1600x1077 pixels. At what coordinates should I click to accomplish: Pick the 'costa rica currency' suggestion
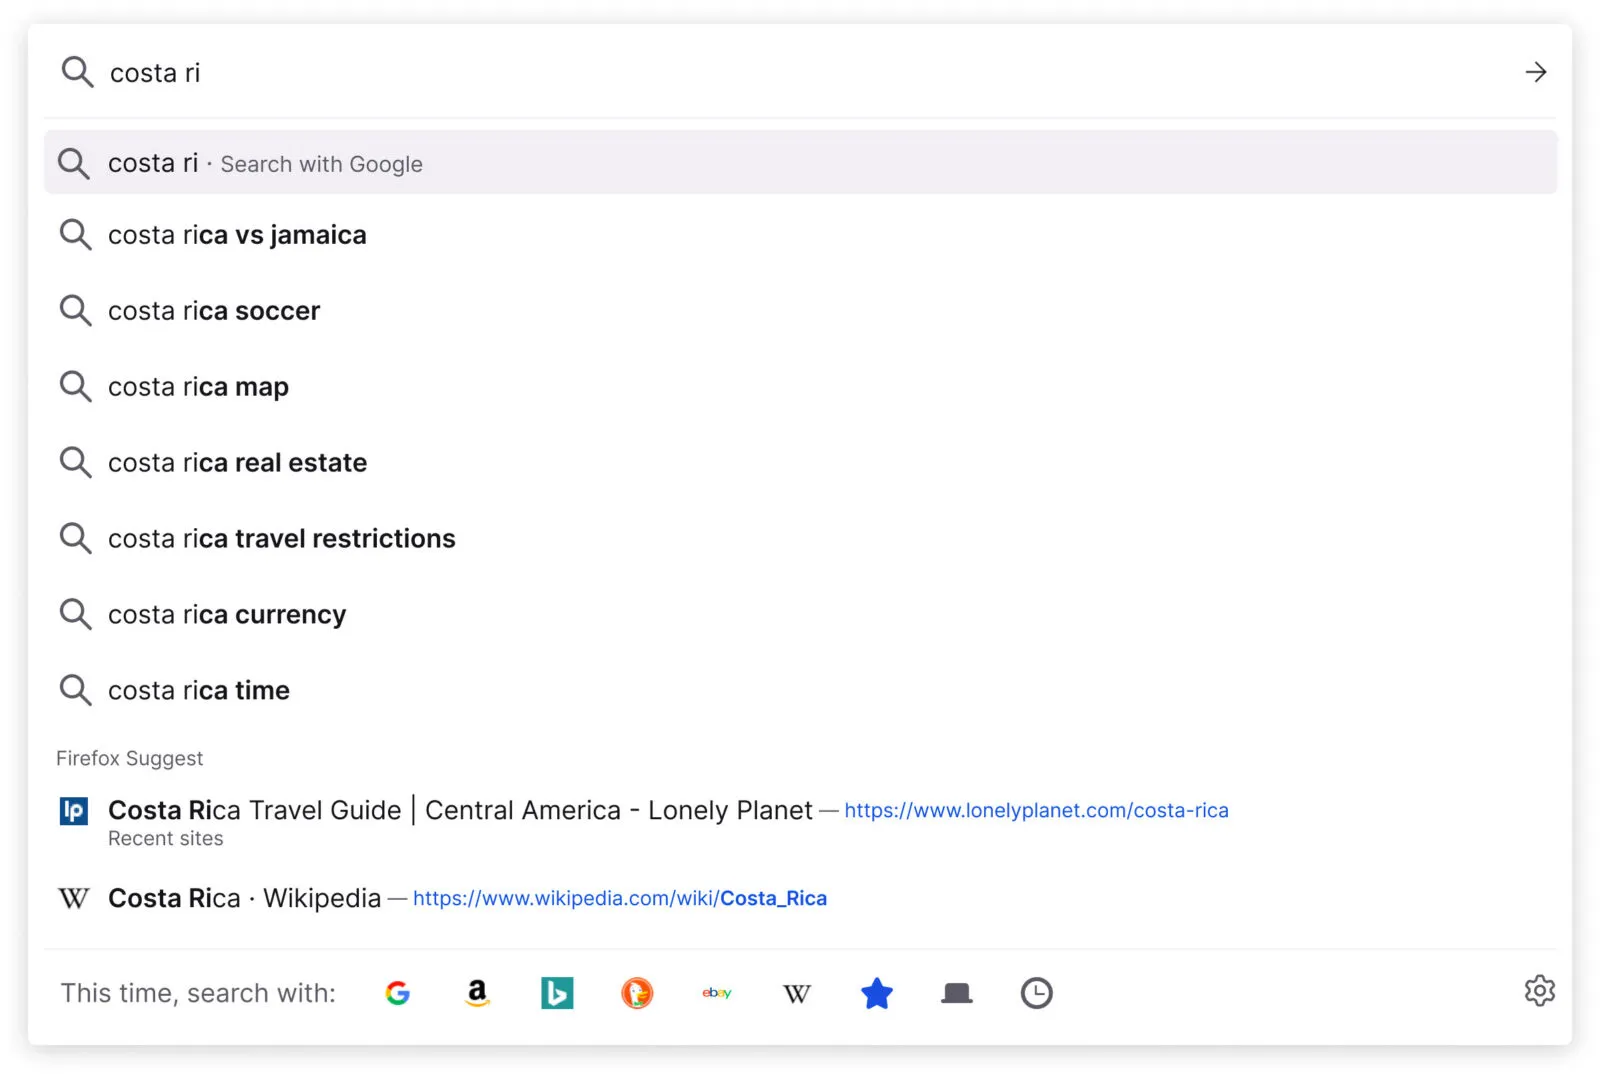[x=226, y=614]
